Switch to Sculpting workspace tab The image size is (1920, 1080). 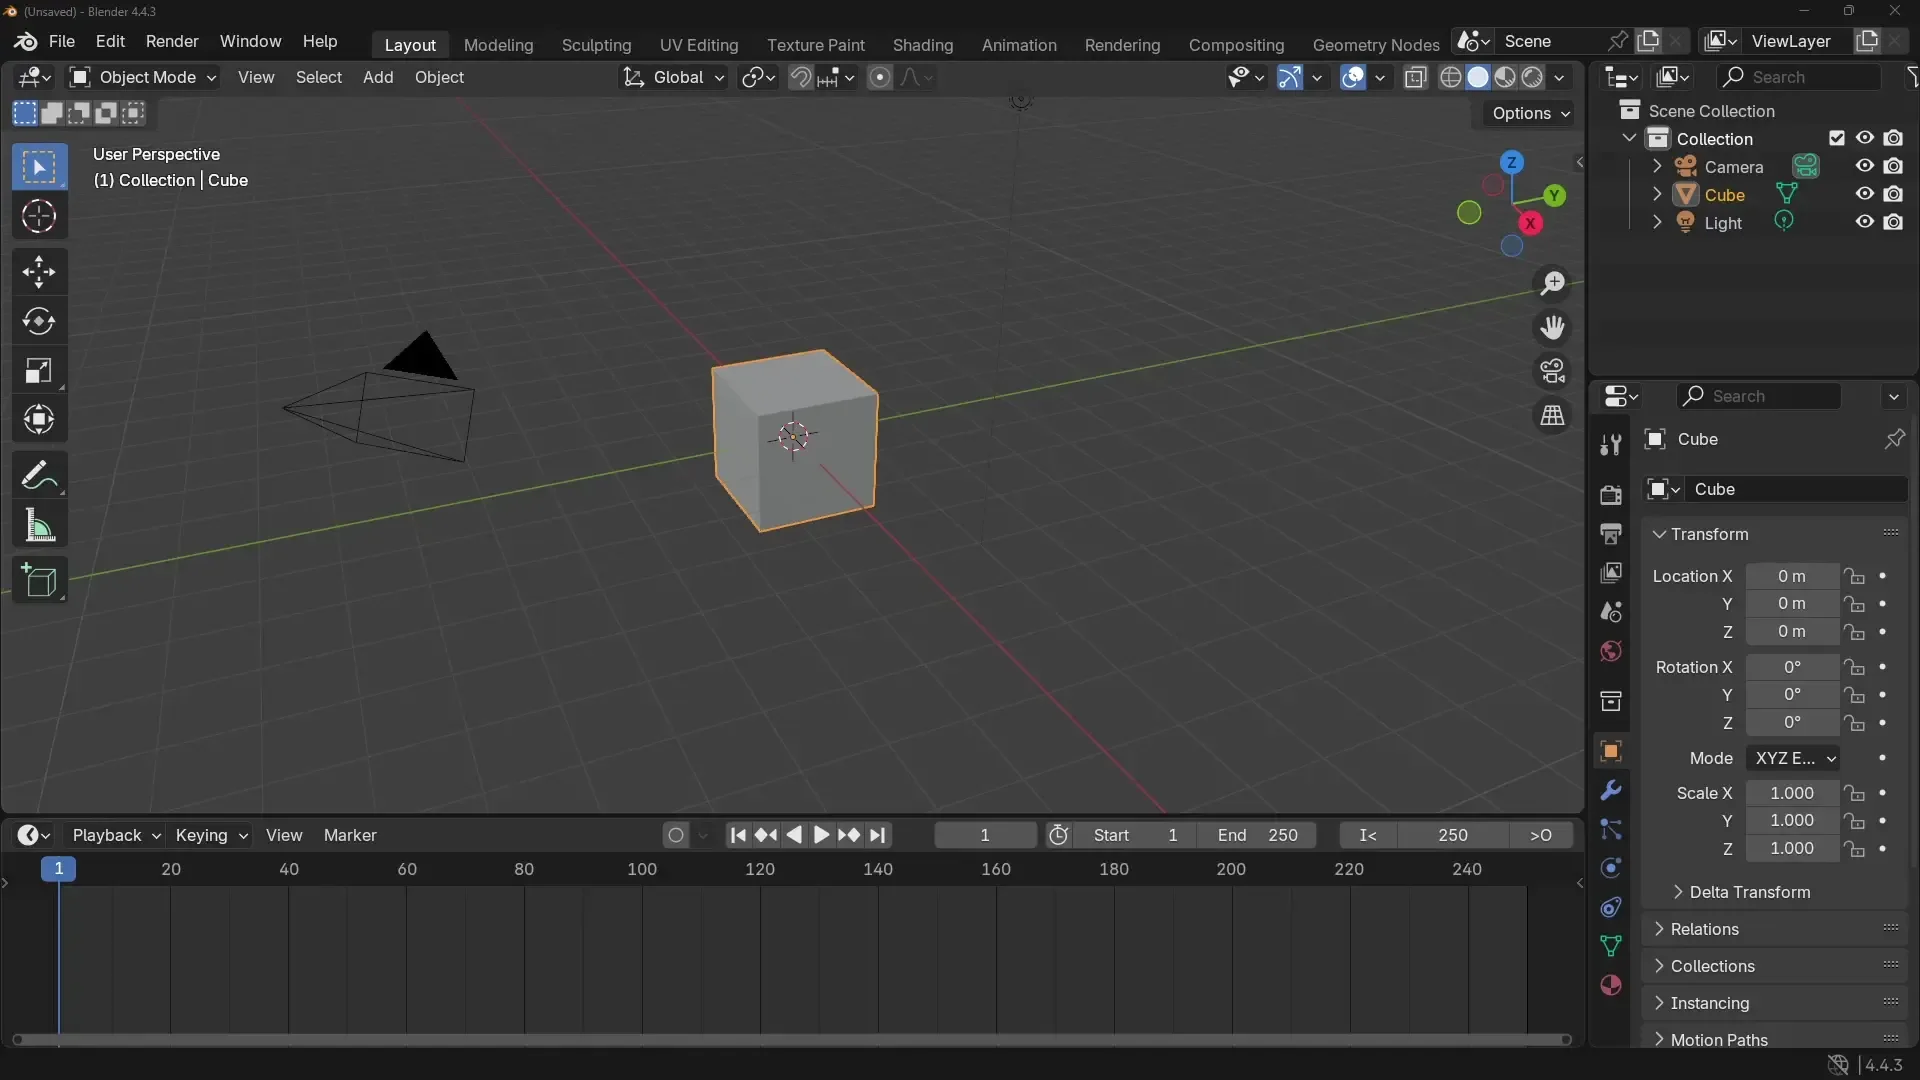(596, 45)
